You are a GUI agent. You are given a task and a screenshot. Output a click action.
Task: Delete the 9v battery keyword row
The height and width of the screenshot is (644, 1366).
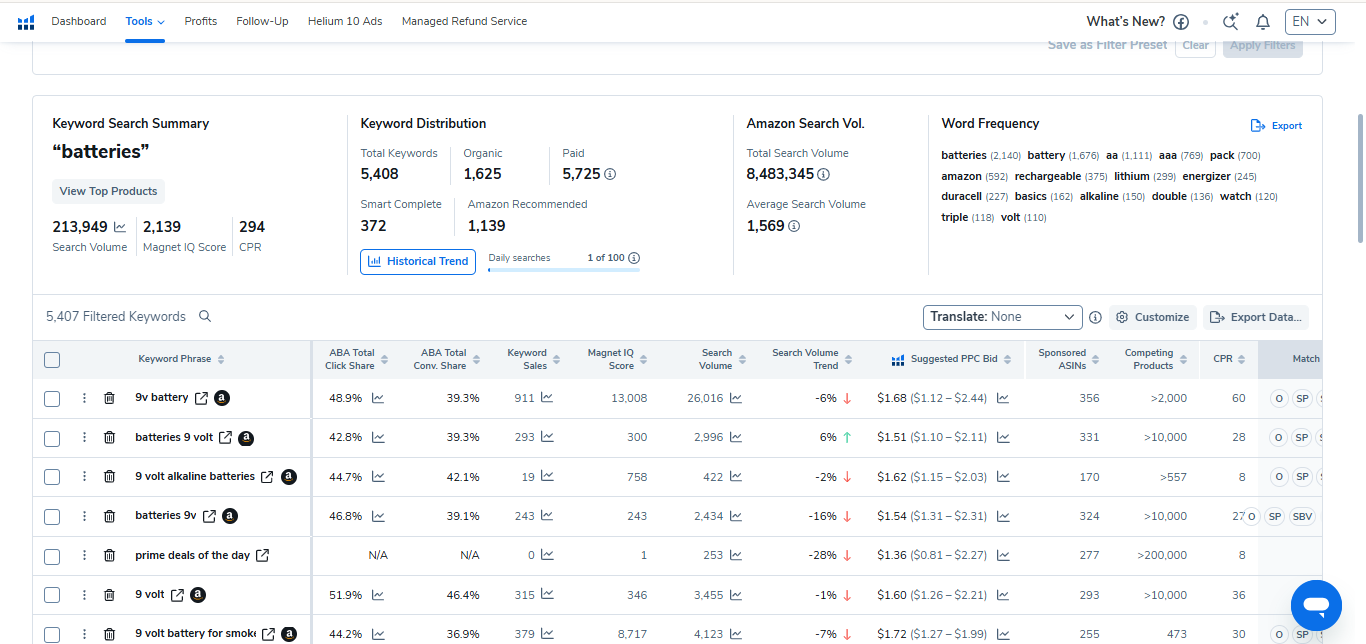tap(110, 398)
